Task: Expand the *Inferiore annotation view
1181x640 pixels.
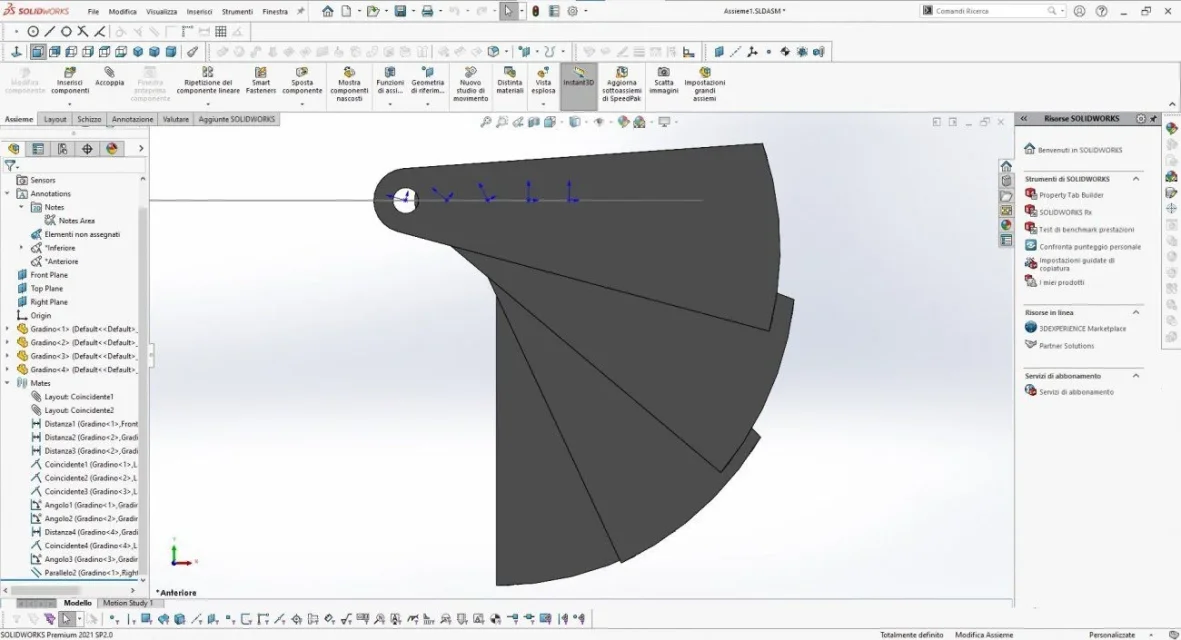Action: coord(21,248)
